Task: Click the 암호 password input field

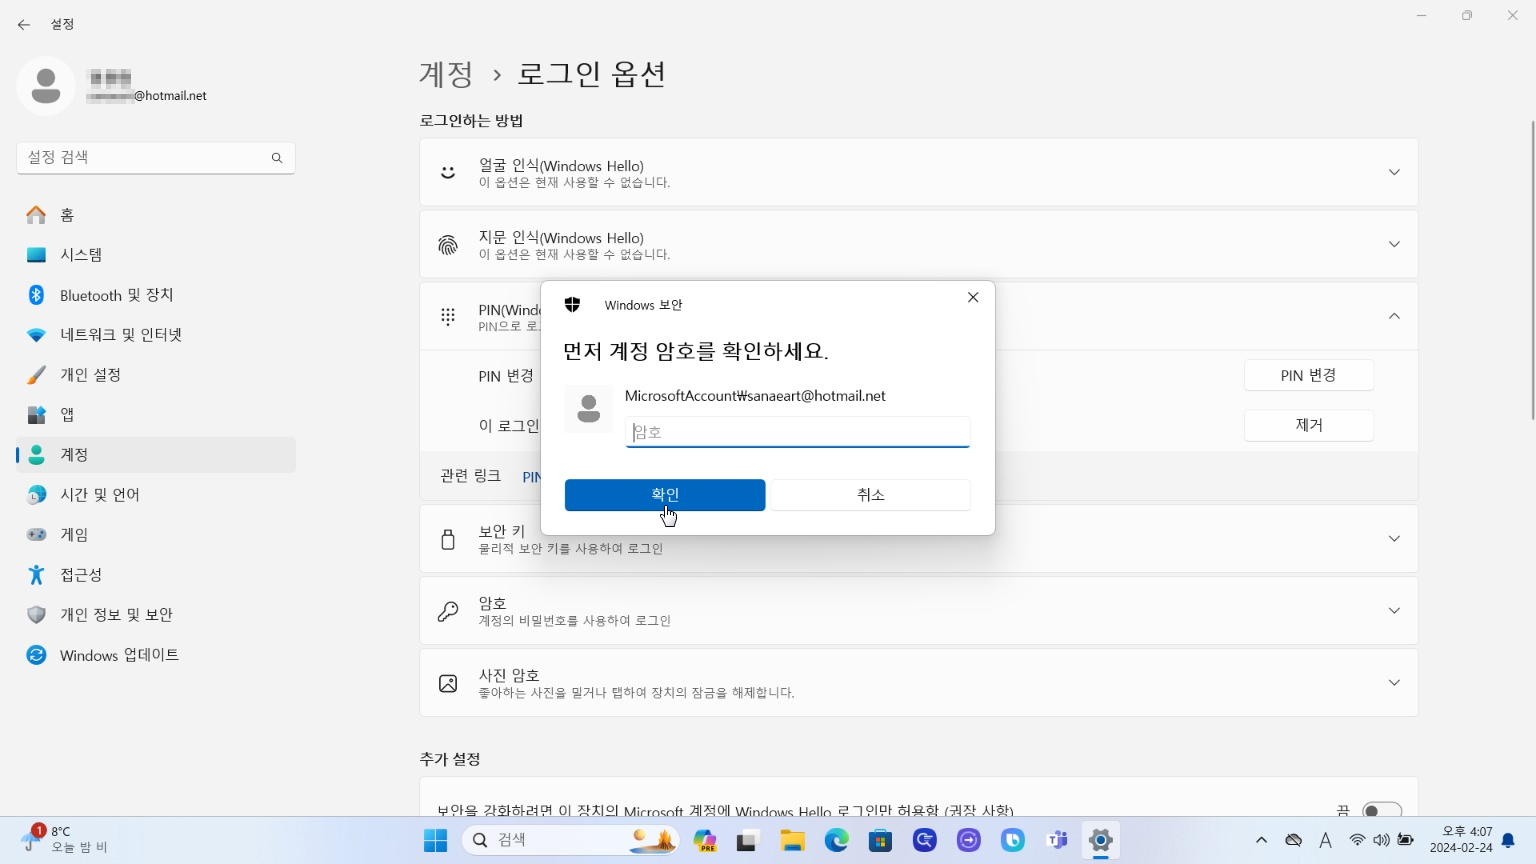Action: click(797, 431)
